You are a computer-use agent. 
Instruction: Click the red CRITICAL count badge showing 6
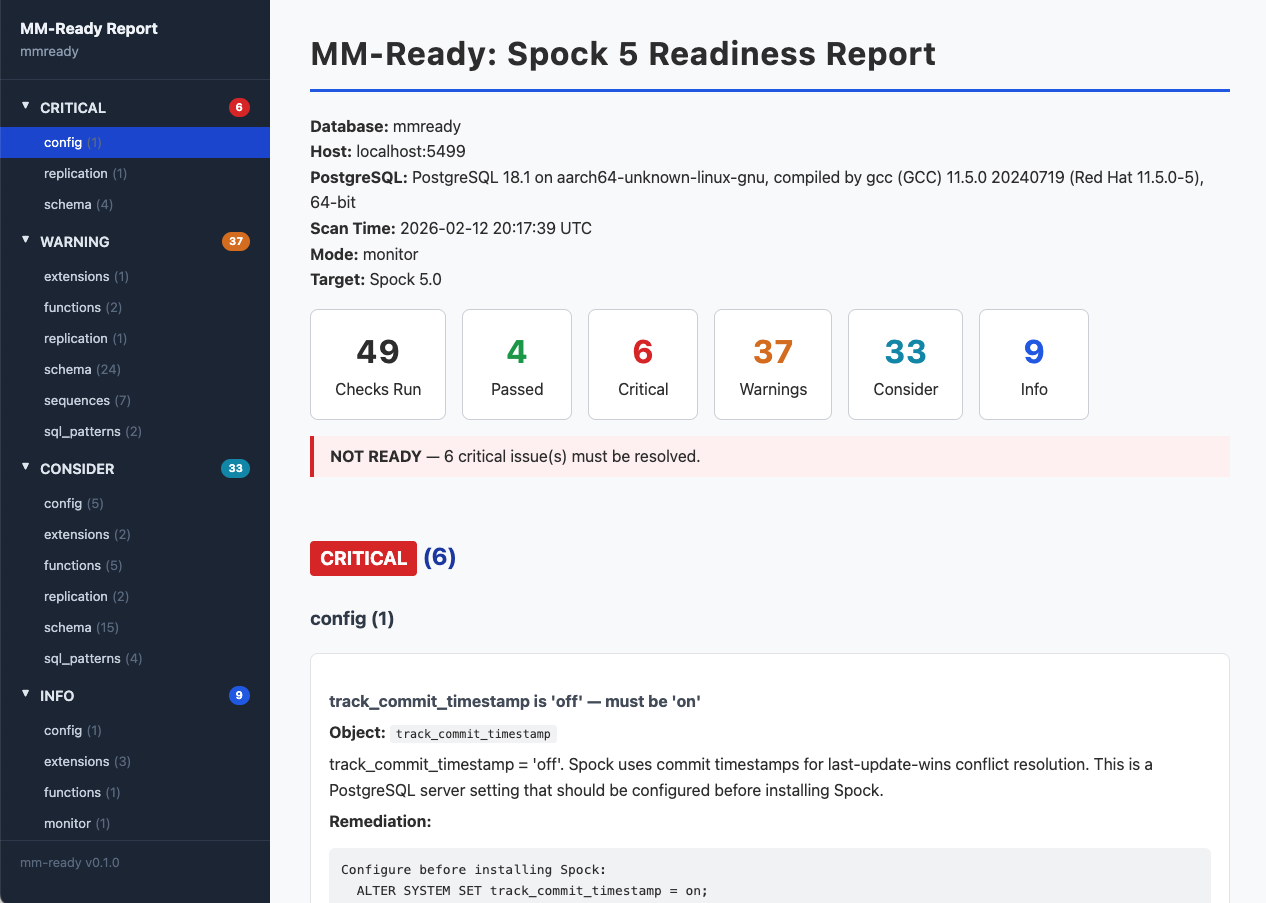click(238, 107)
